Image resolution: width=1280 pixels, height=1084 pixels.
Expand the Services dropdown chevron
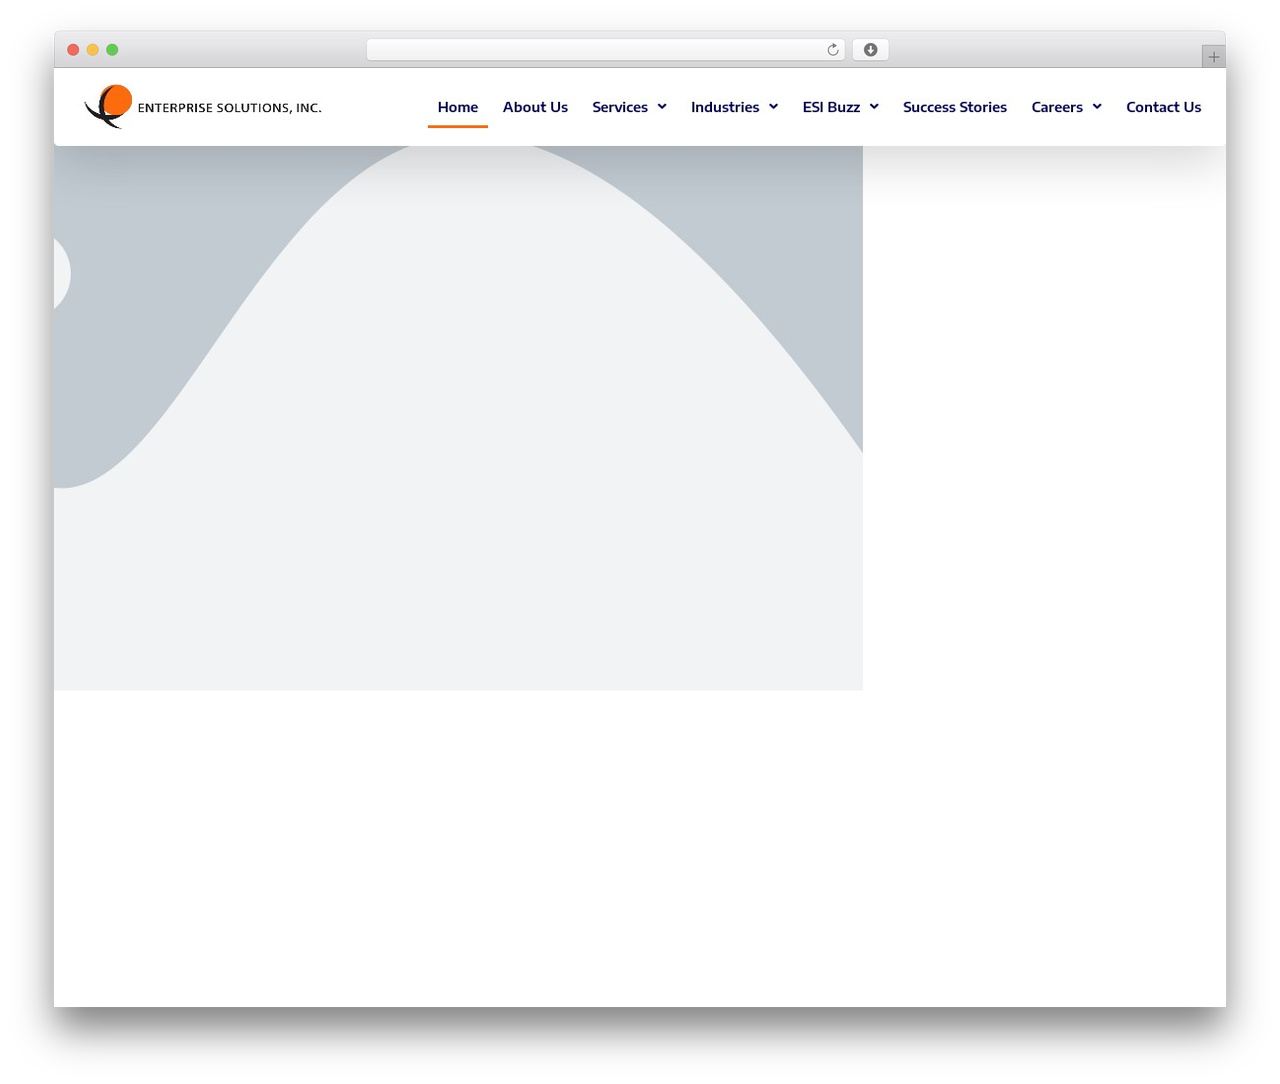point(662,107)
